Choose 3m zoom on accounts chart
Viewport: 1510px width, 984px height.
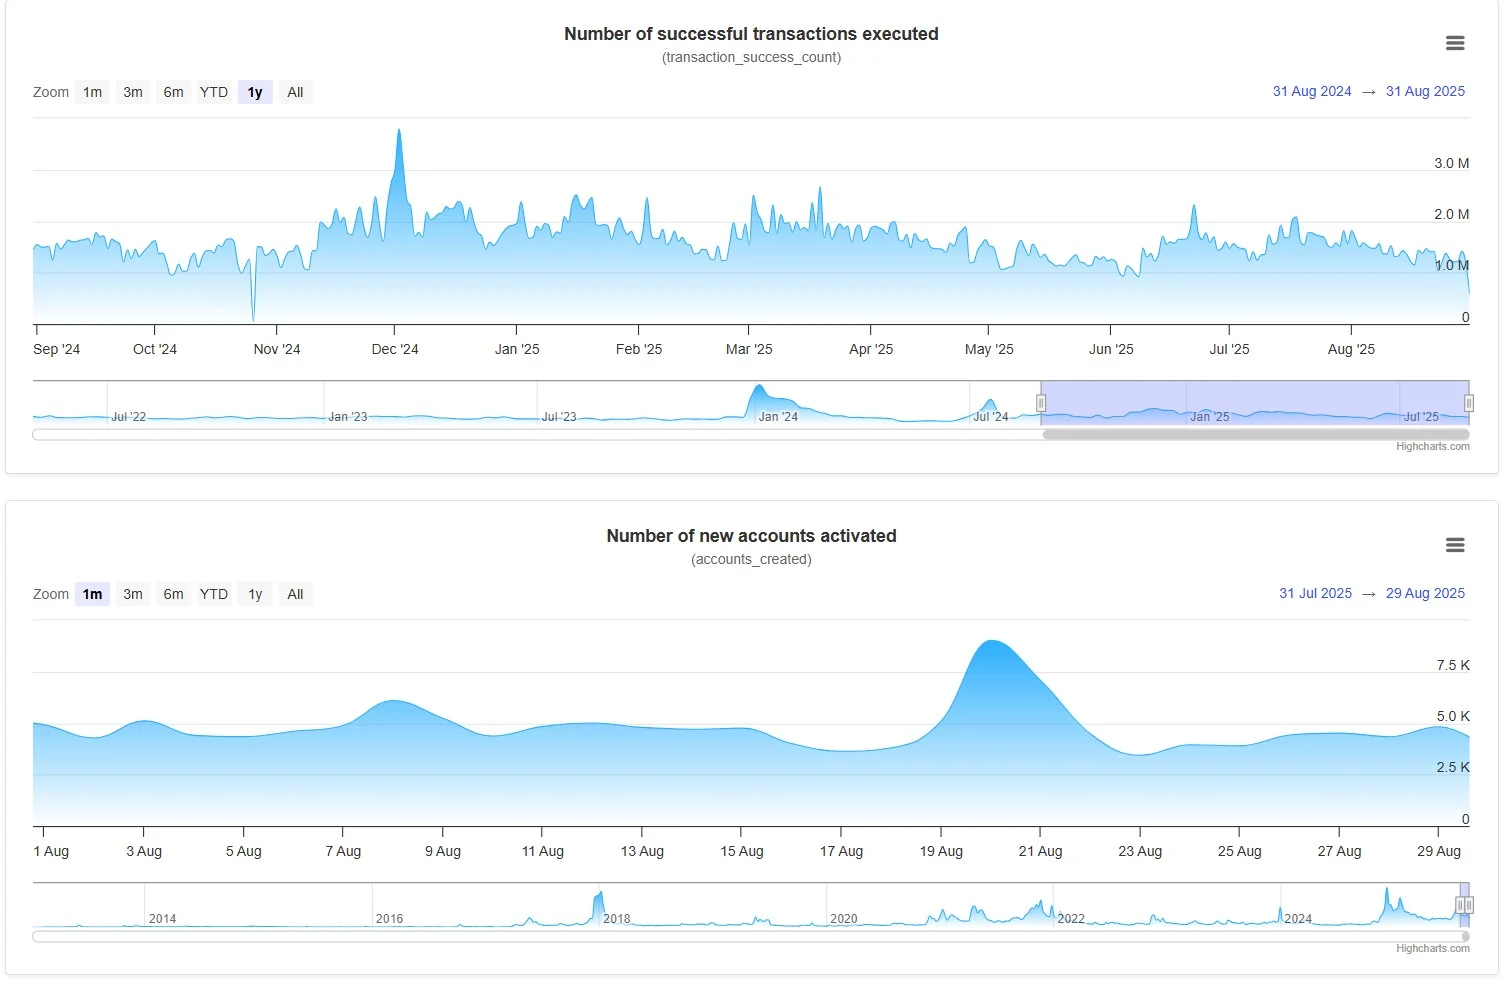click(x=133, y=594)
